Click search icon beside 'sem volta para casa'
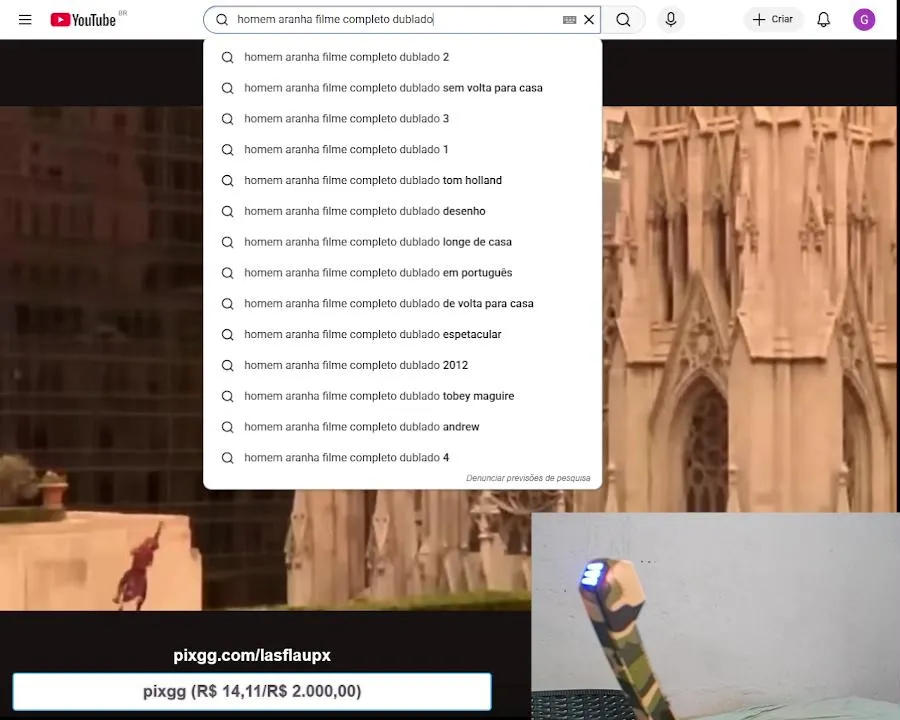 point(228,88)
